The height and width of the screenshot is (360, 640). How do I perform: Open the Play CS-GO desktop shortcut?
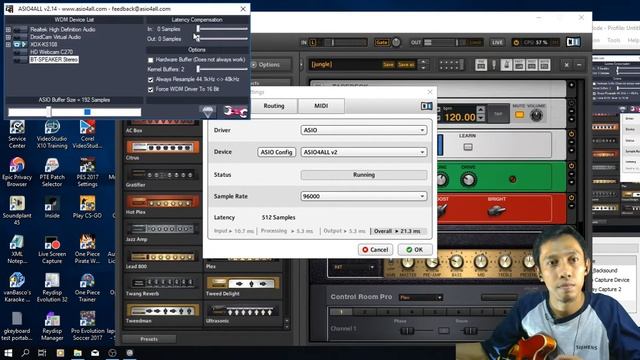pyautogui.click(x=87, y=207)
